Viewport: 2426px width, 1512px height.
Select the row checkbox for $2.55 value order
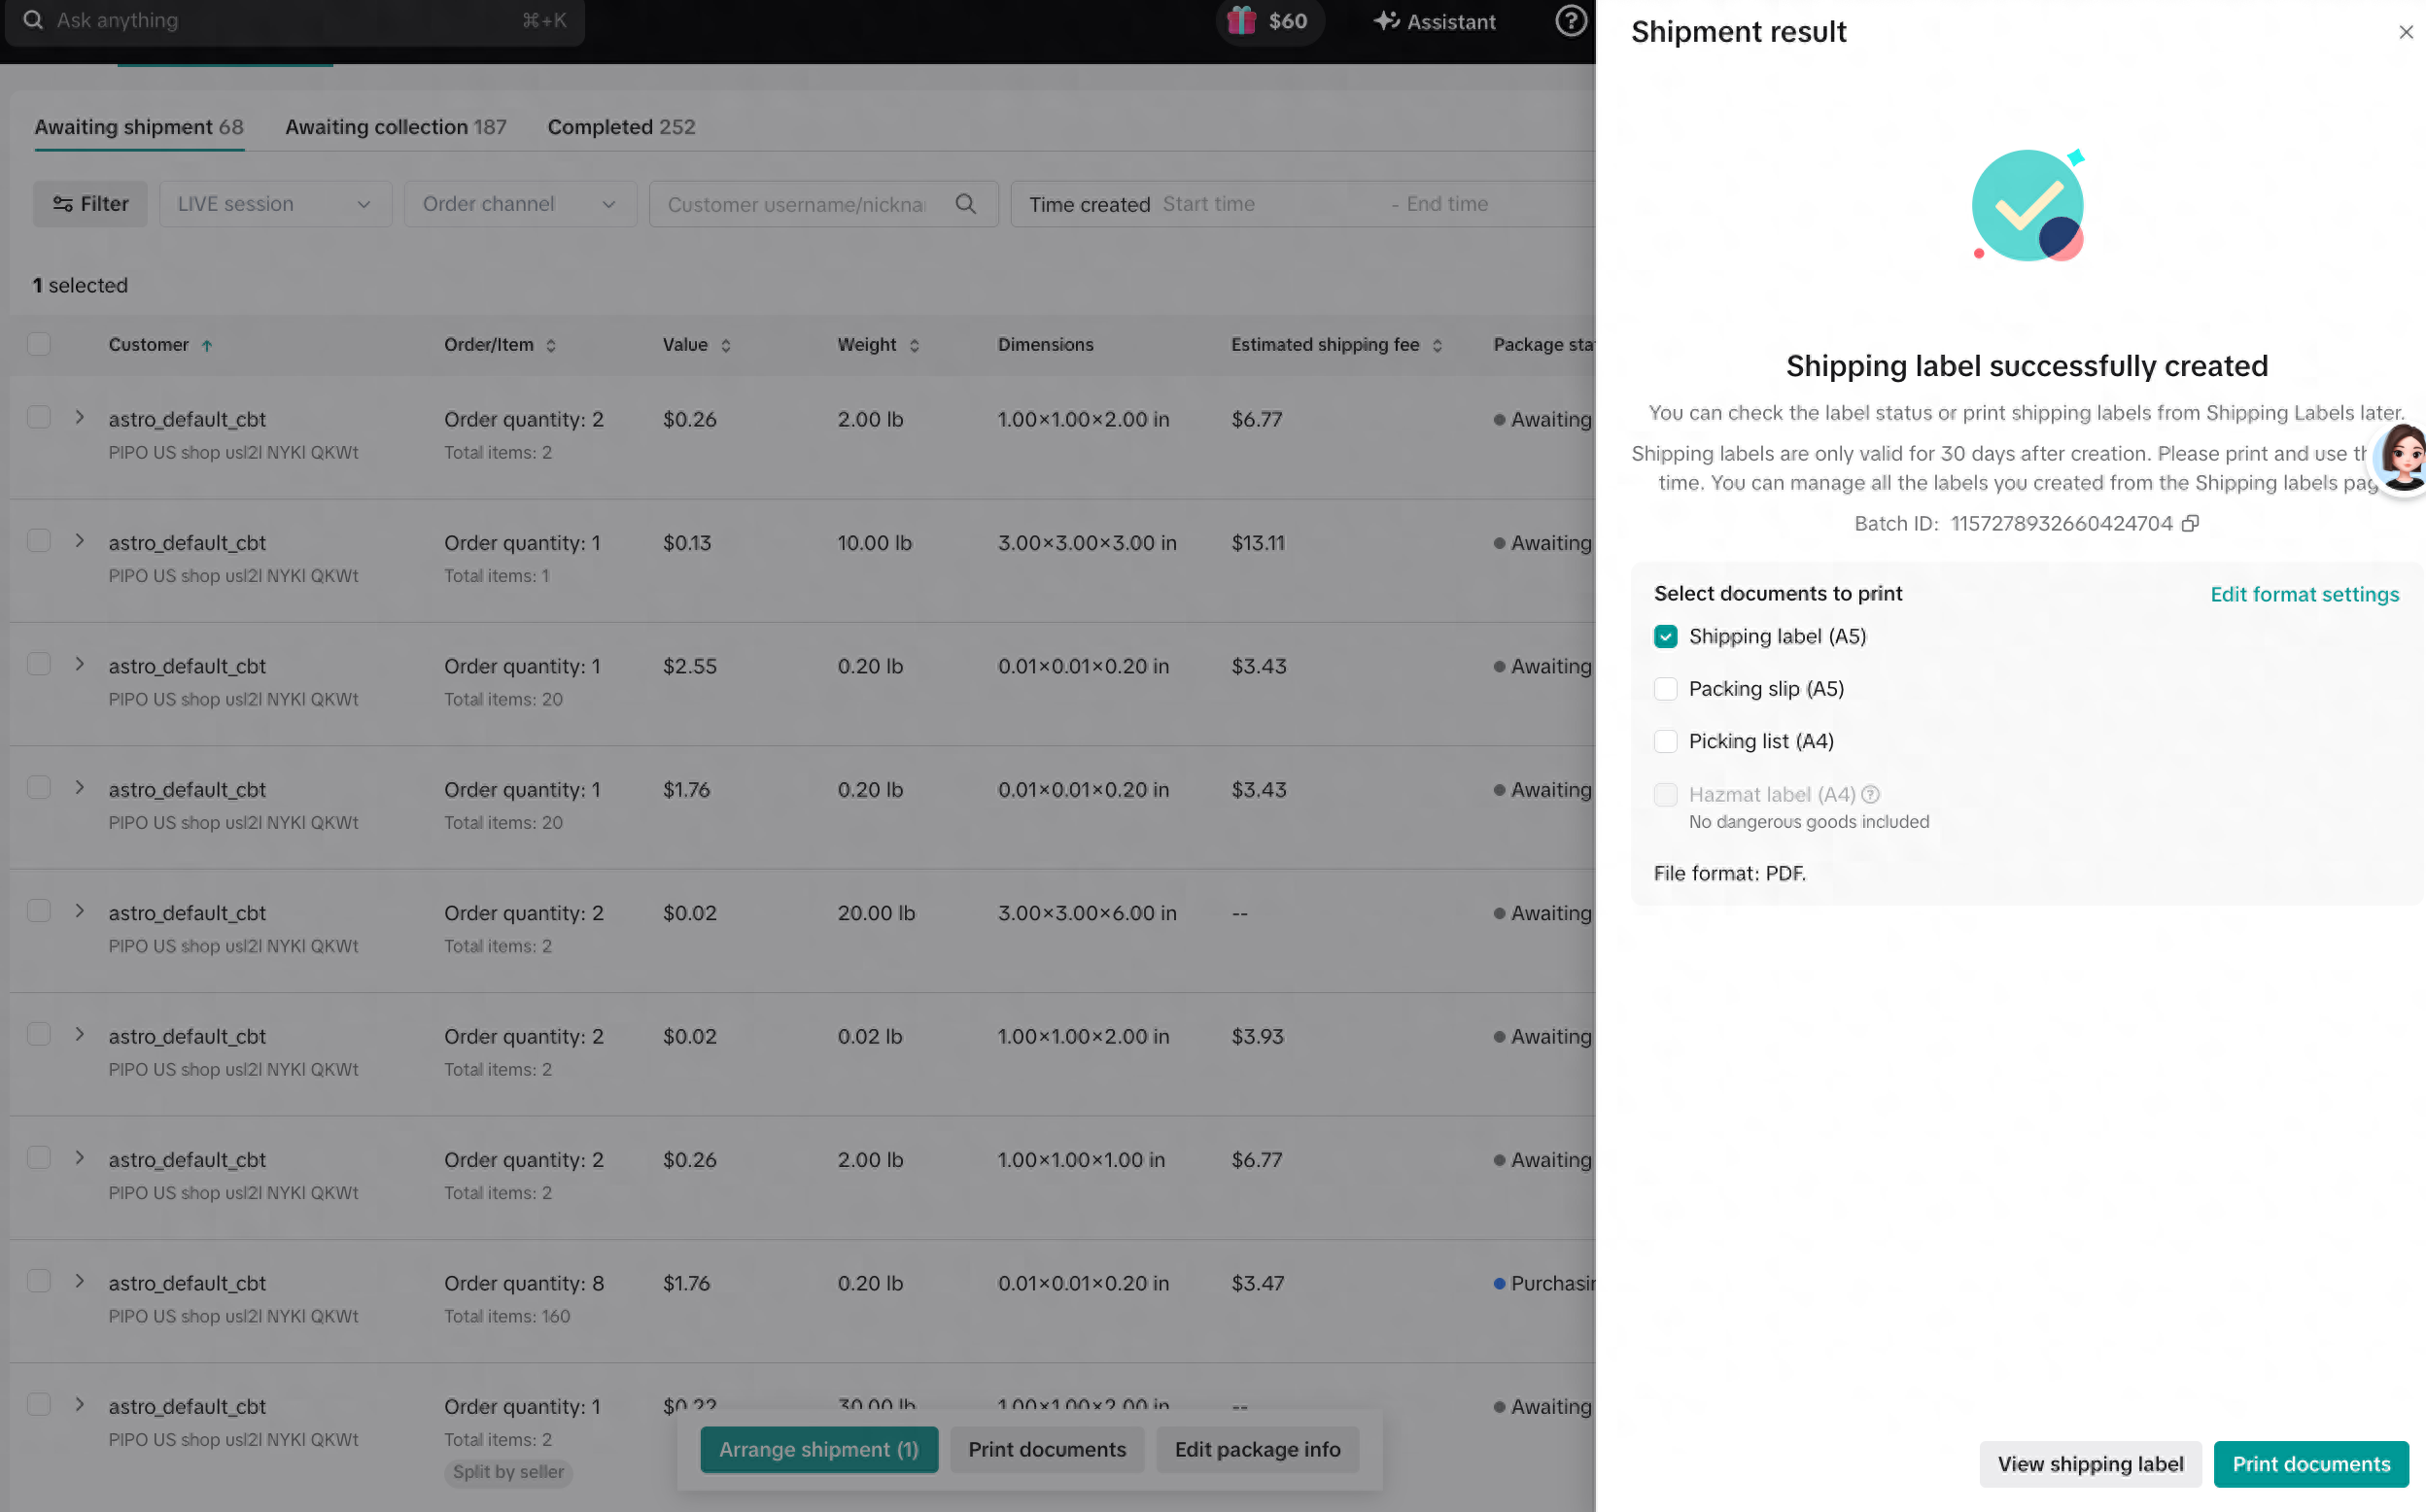pyautogui.click(x=39, y=664)
